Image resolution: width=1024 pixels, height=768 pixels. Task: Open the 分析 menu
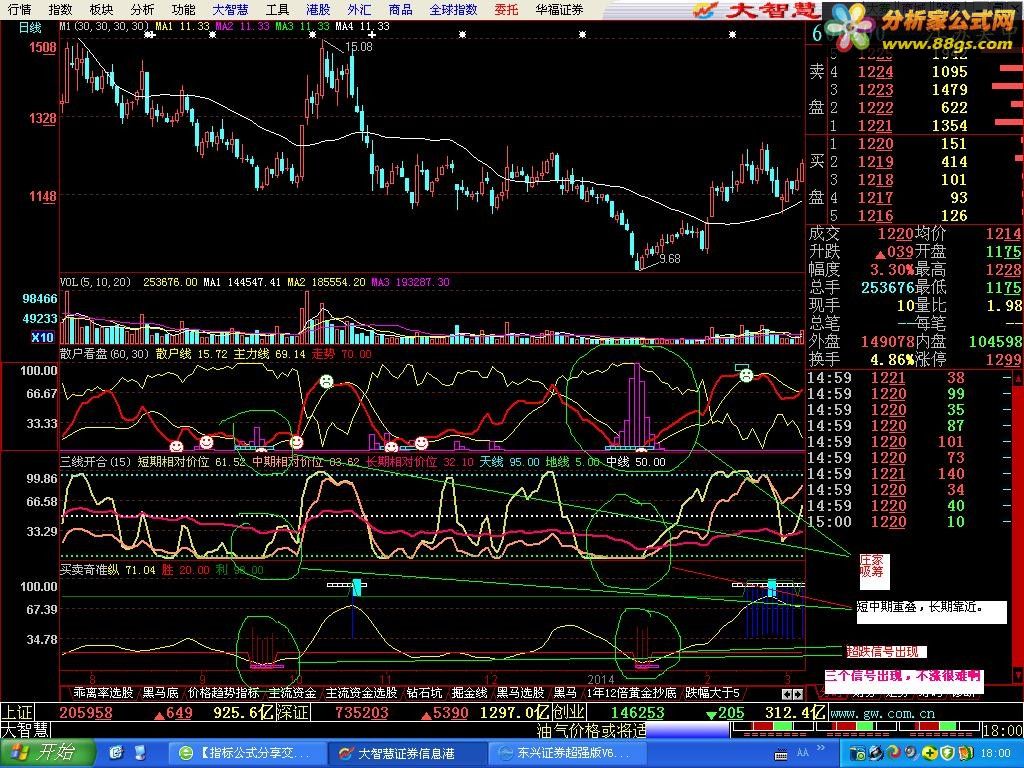[142, 9]
